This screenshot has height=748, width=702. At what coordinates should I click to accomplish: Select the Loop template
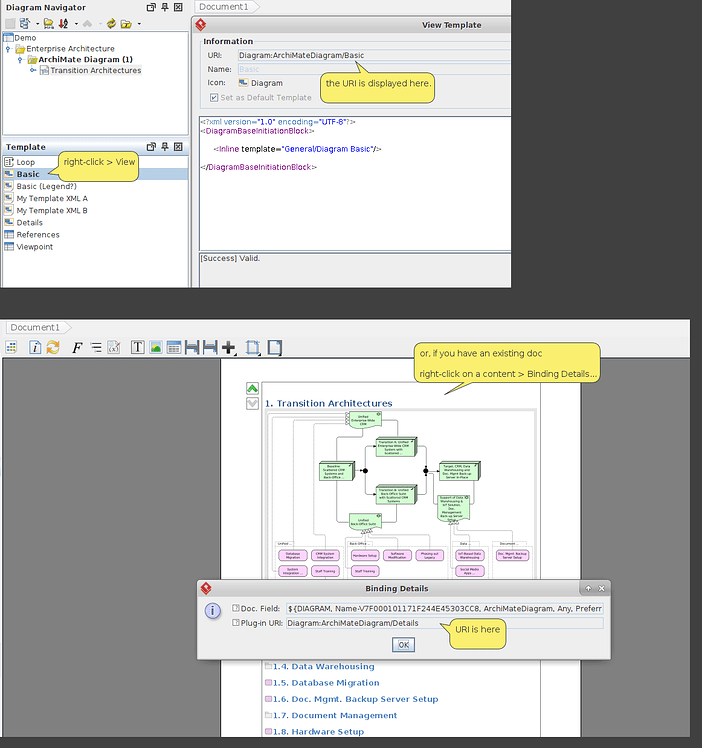[x=26, y=162]
